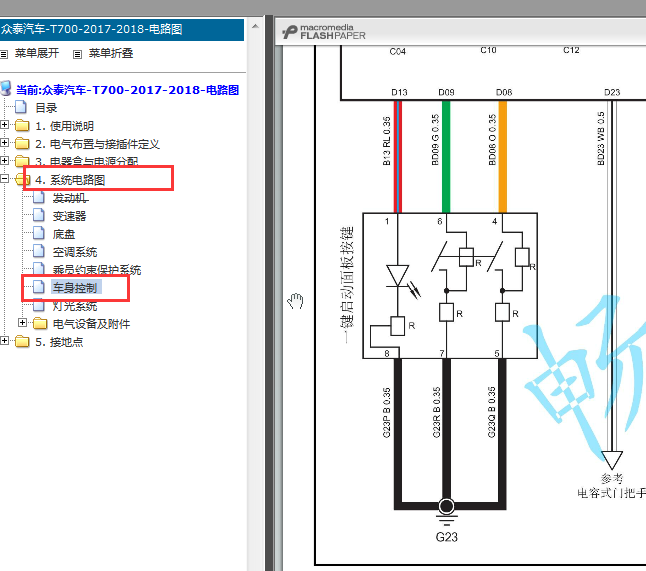646x571 pixels.
Task: Click the page icon beside 车身控制
Action: 39,287
